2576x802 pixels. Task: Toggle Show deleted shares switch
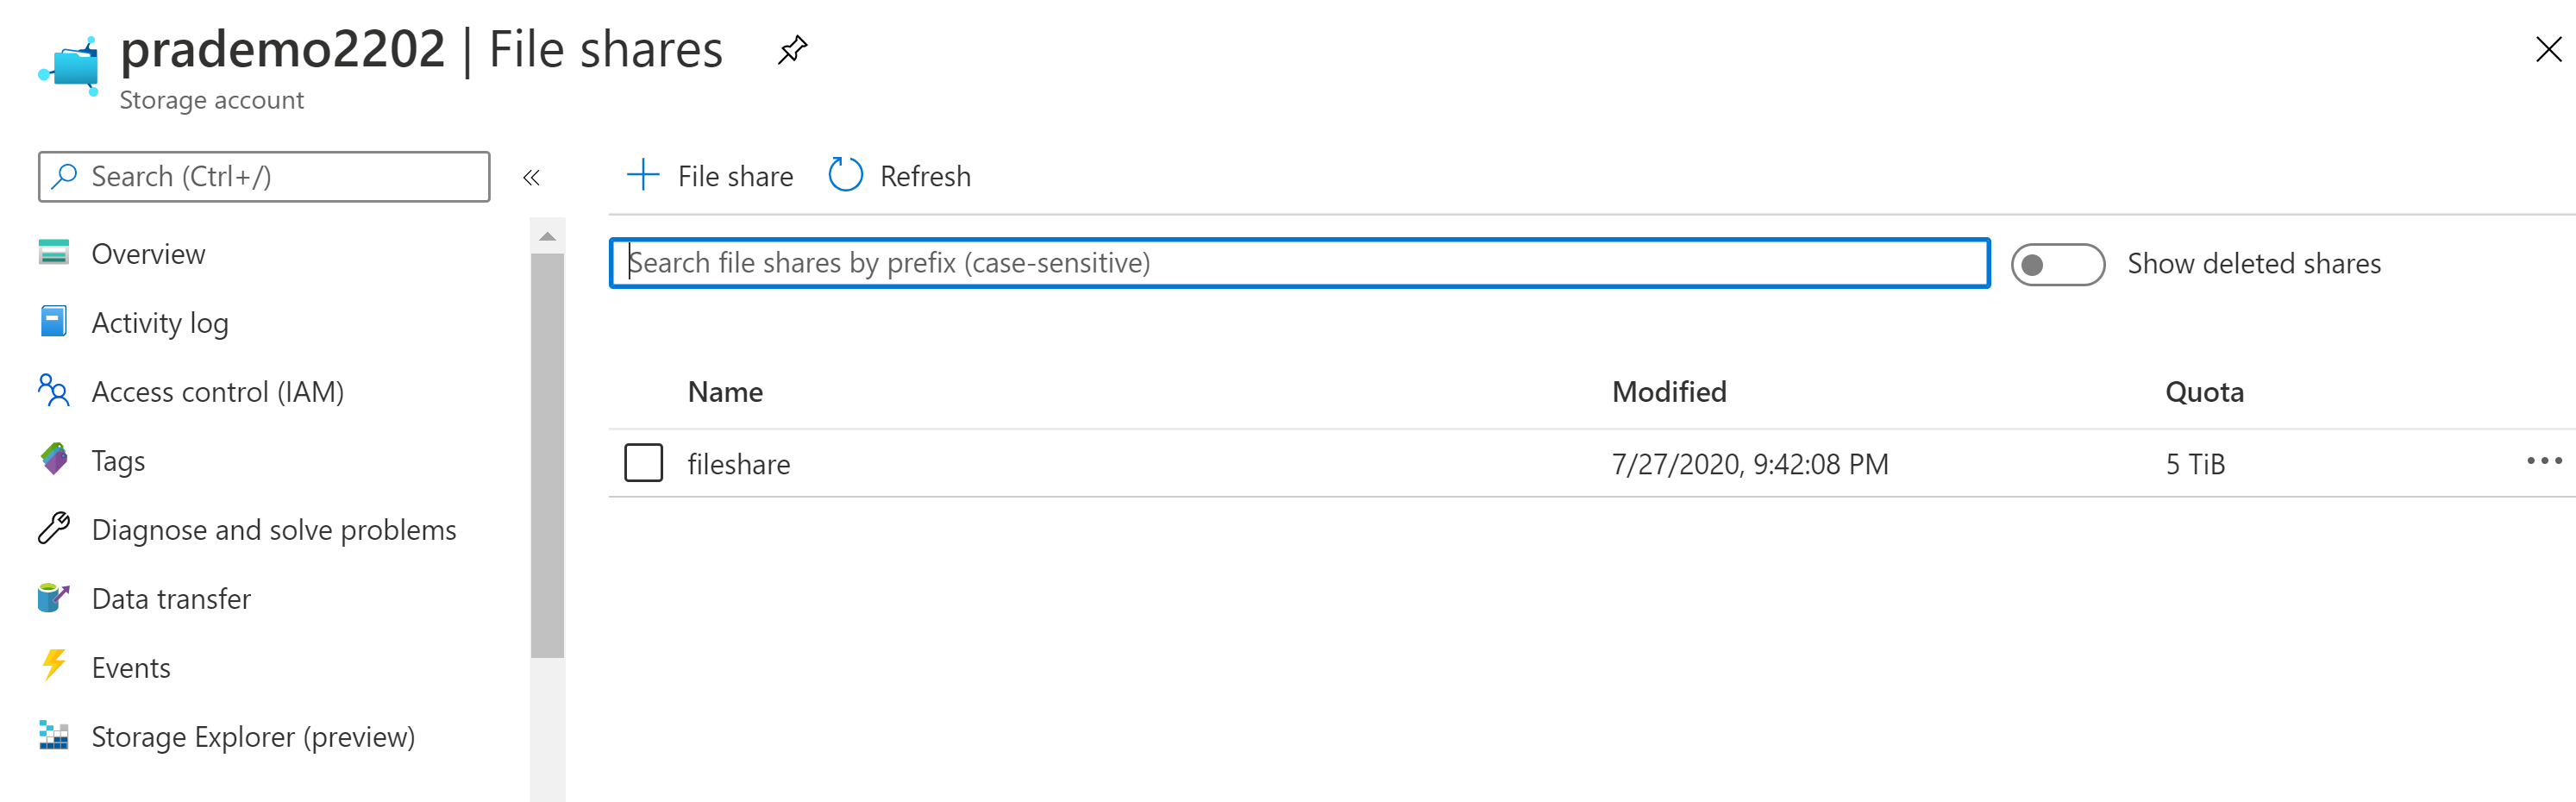(2057, 264)
